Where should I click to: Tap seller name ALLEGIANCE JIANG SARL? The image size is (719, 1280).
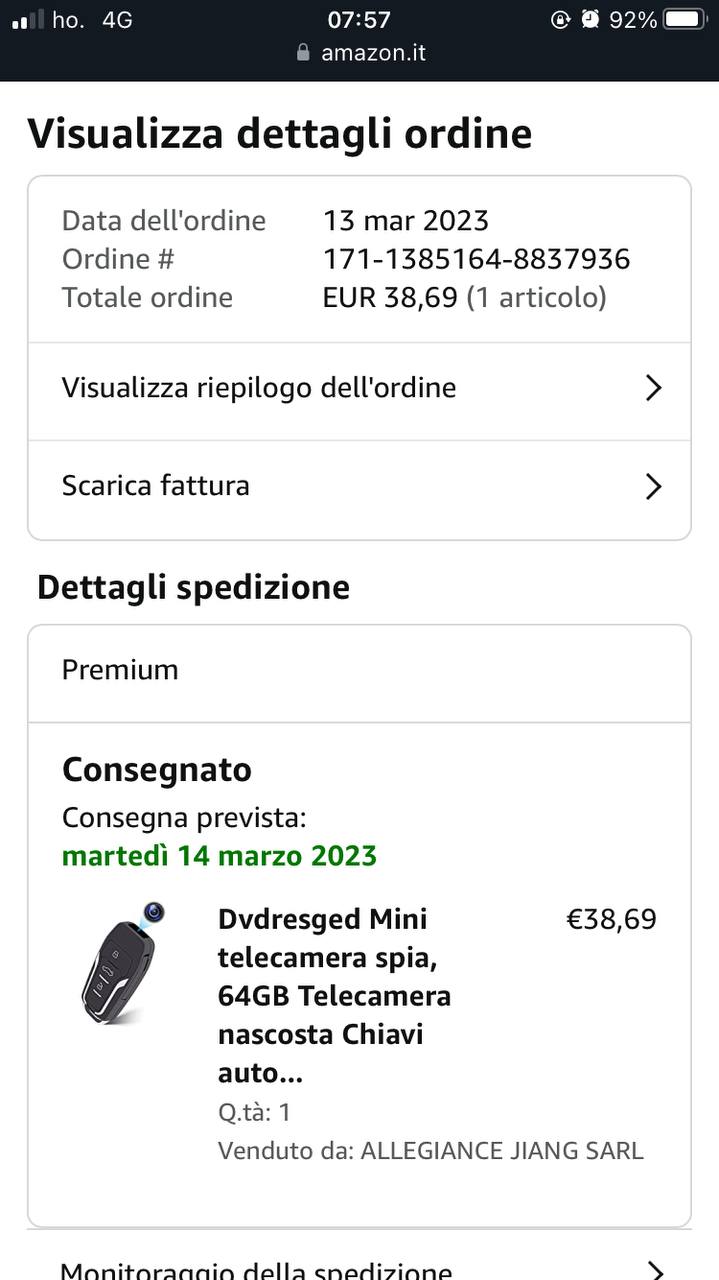coord(501,1151)
